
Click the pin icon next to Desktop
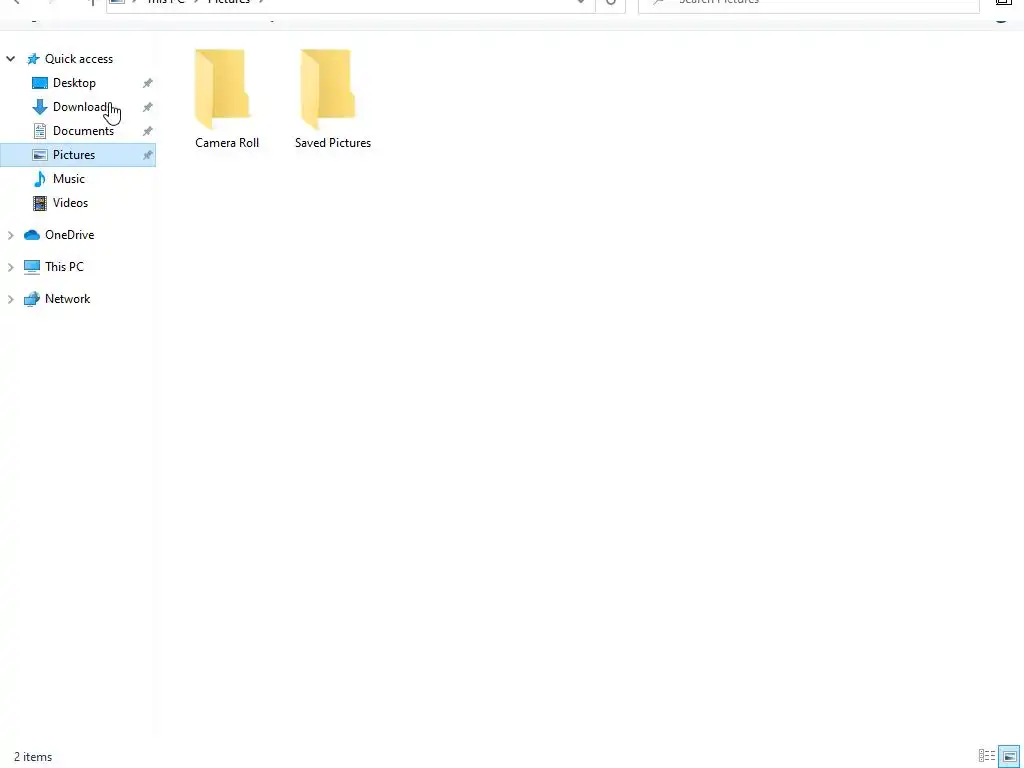tap(148, 83)
